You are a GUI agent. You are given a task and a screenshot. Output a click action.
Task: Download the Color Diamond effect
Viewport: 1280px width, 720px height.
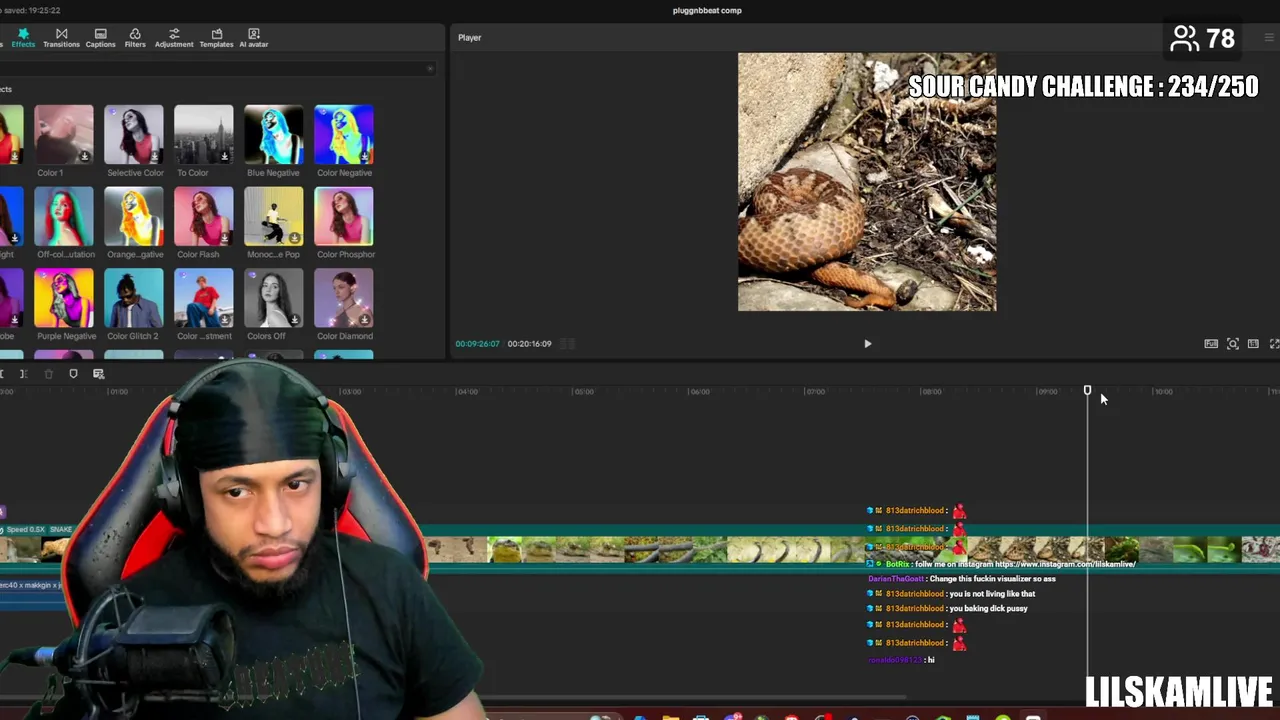364,320
